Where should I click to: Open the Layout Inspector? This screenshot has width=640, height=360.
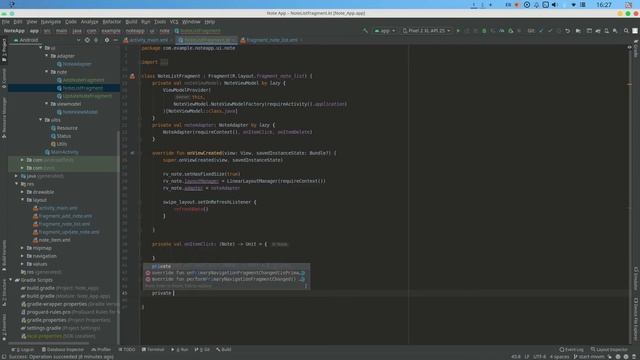pyautogui.click(x=609, y=350)
